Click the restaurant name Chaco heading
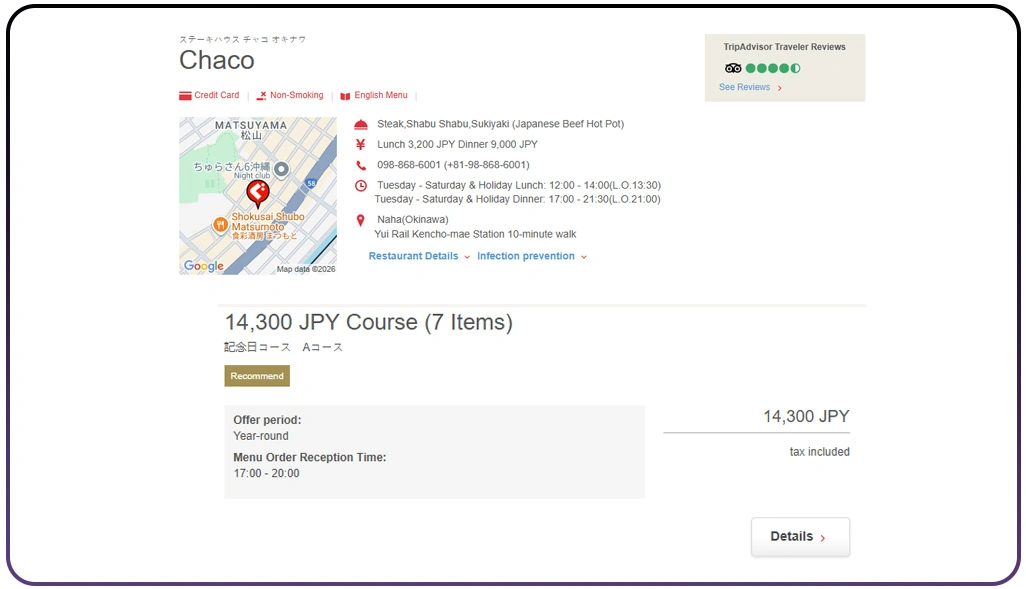Viewport: 1026px width, 589px height. (215, 61)
